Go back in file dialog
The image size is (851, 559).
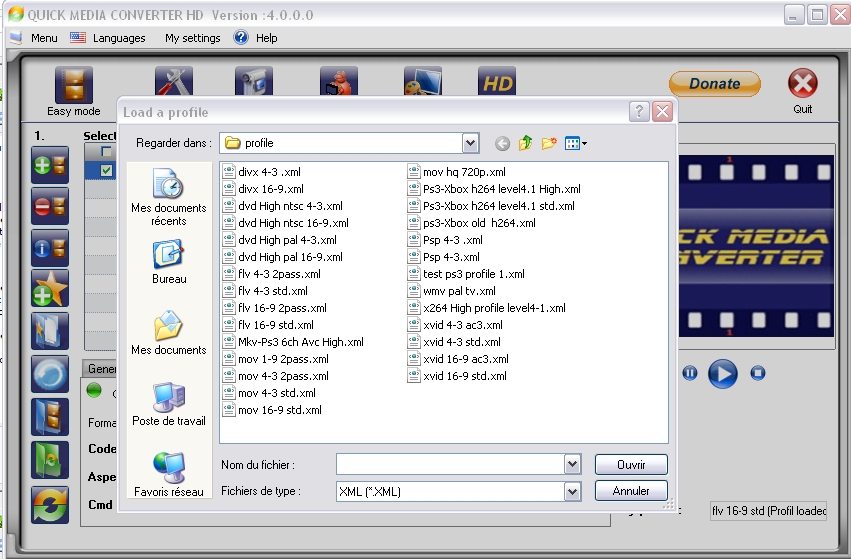point(503,143)
